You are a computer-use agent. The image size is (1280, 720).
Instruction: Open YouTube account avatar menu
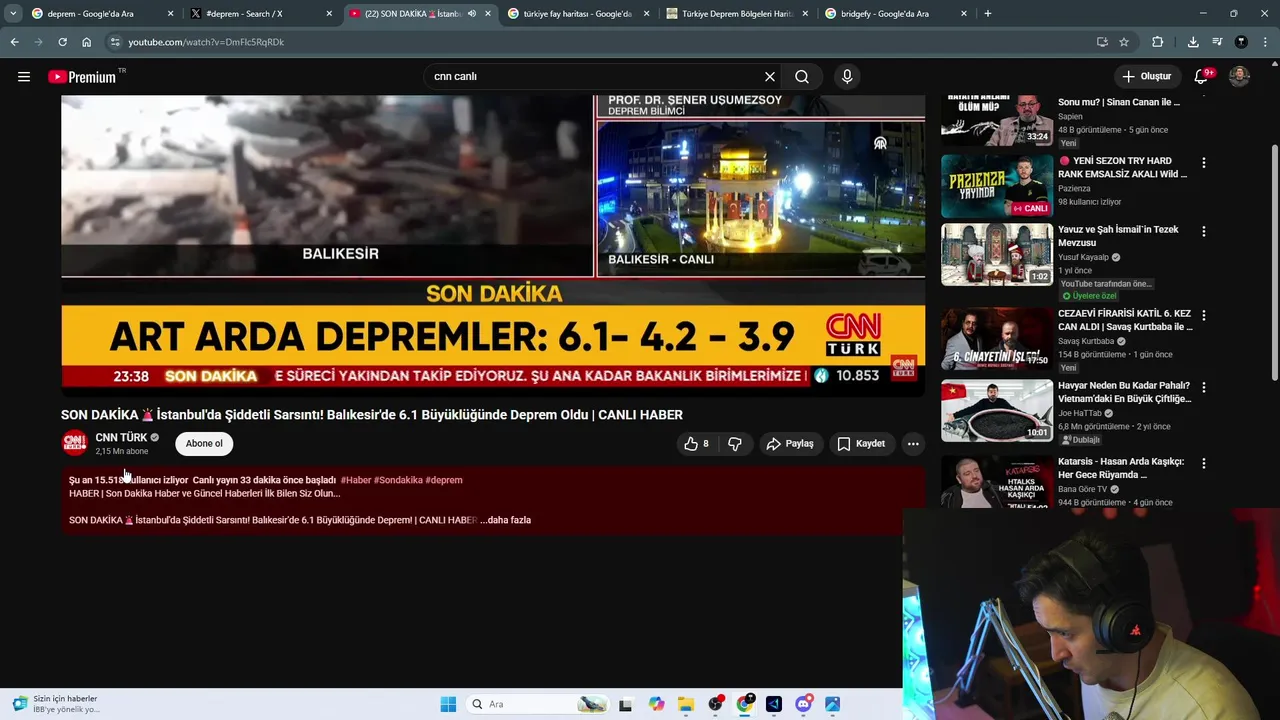pyautogui.click(x=1239, y=76)
